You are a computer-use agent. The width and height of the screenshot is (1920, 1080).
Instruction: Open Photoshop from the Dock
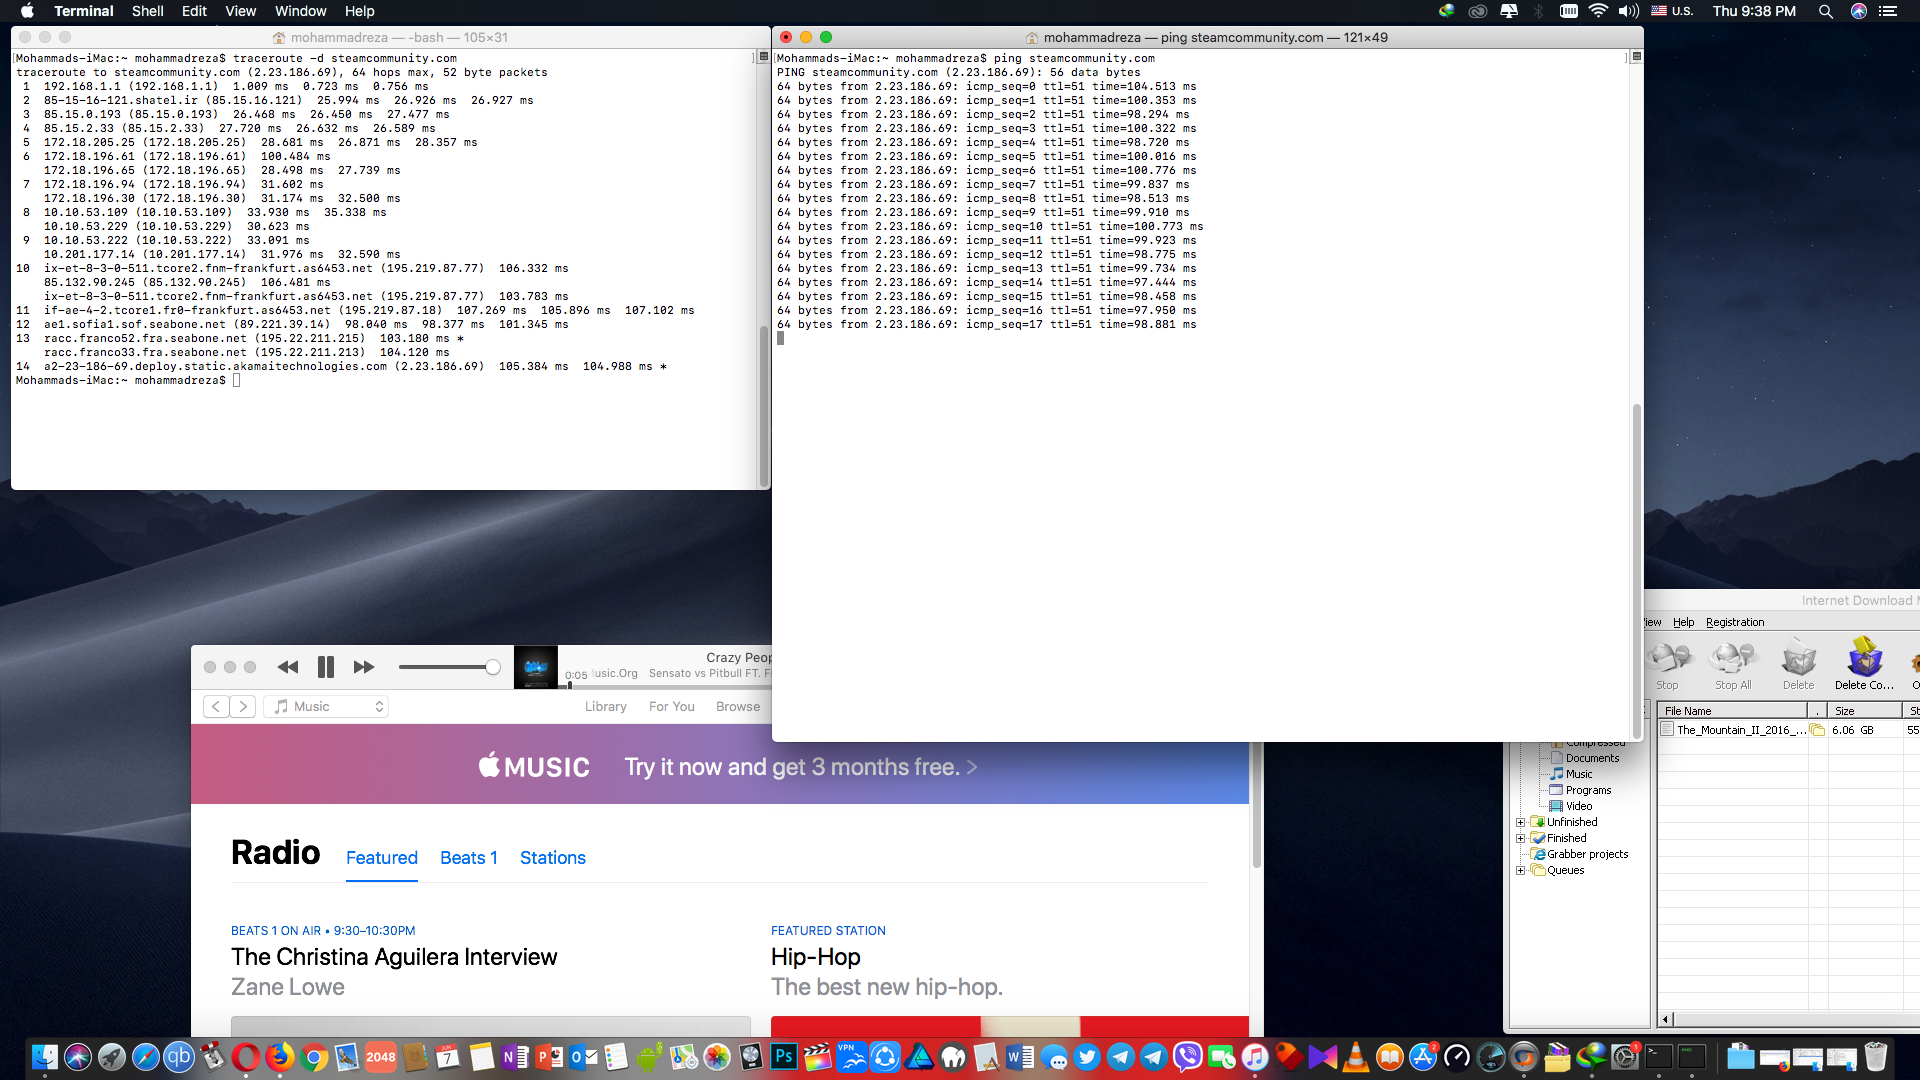pyautogui.click(x=784, y=1057)
